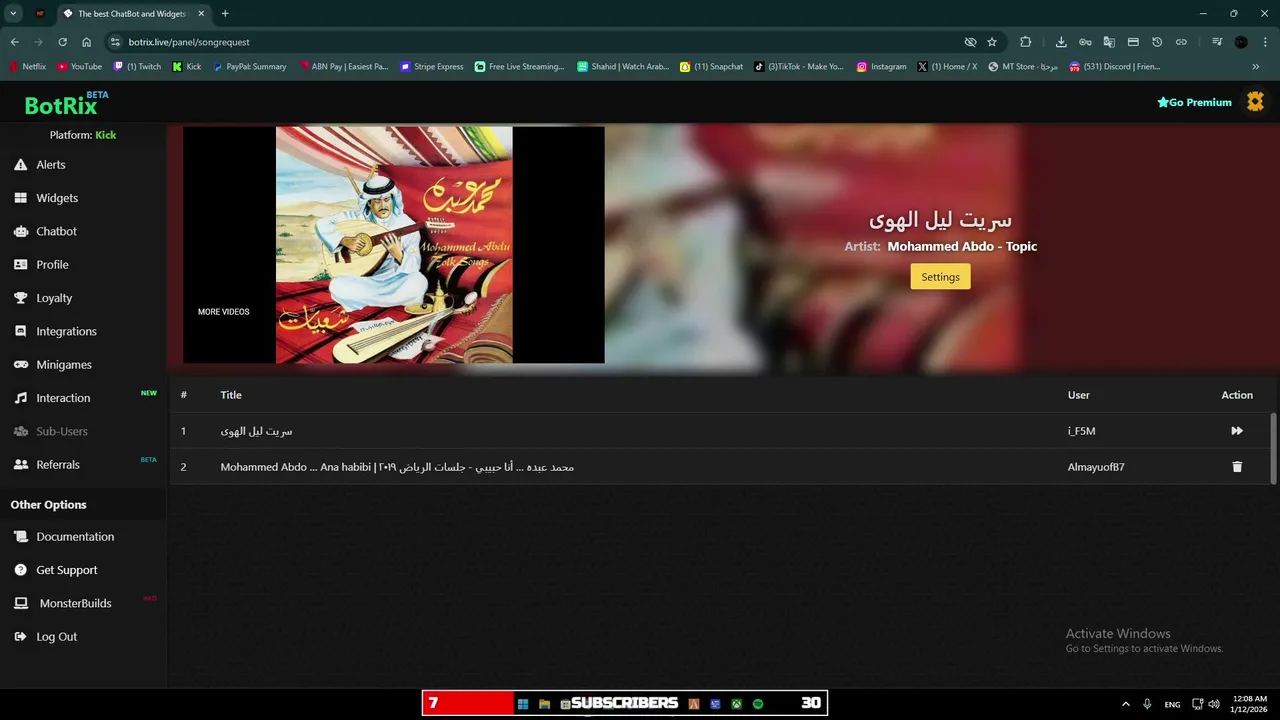This screenshot has height=720, width=1280.
Task: Open the Twitch bookmark
Action: (137, 67)
